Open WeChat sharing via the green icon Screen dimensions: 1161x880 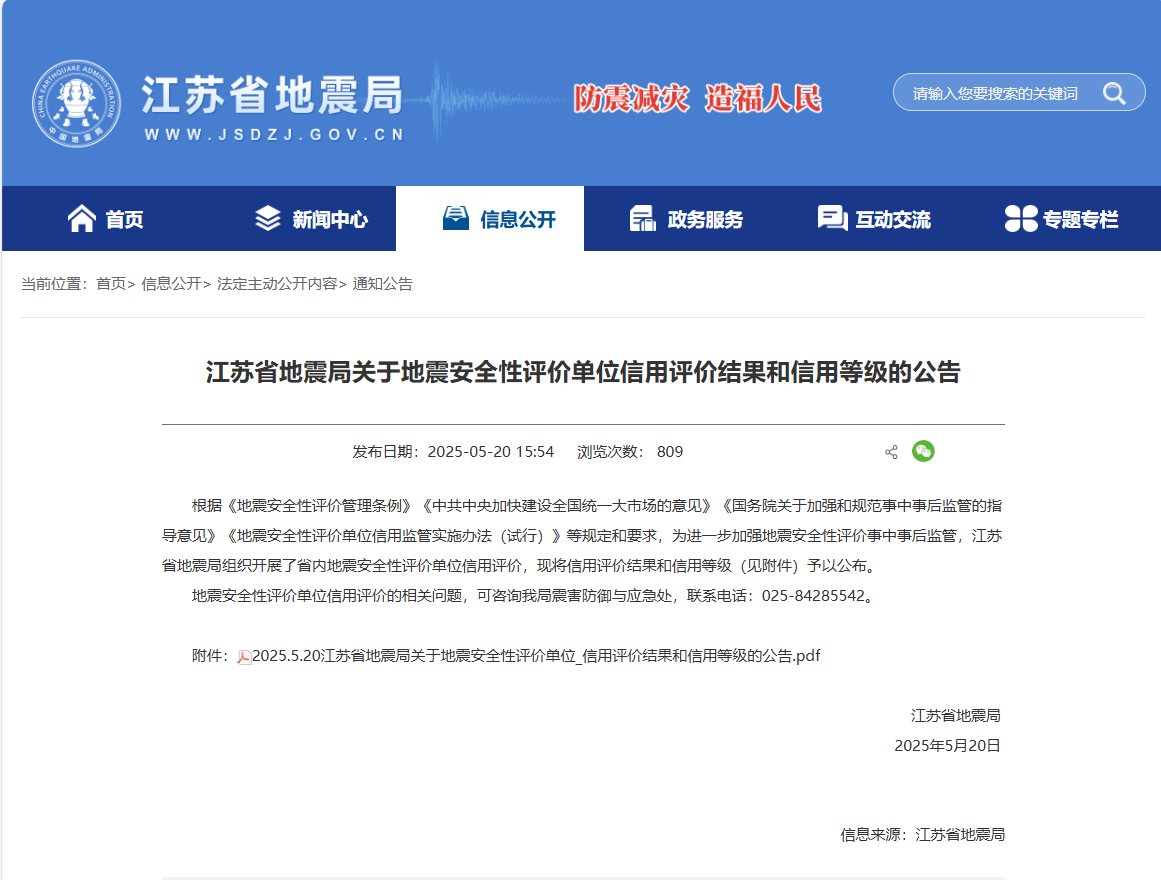click(x=924, y=451)
